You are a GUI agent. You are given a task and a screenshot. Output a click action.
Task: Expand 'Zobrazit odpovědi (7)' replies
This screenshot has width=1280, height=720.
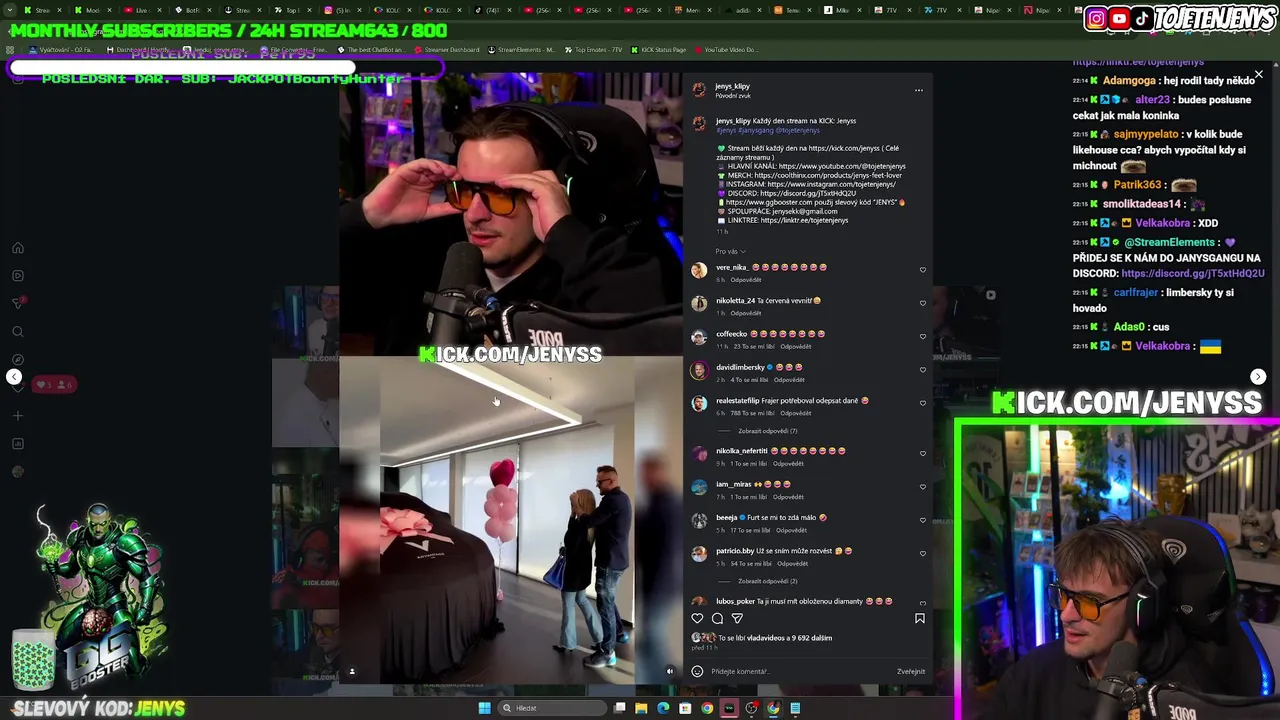pyautogui.click(x=768, y=431)
